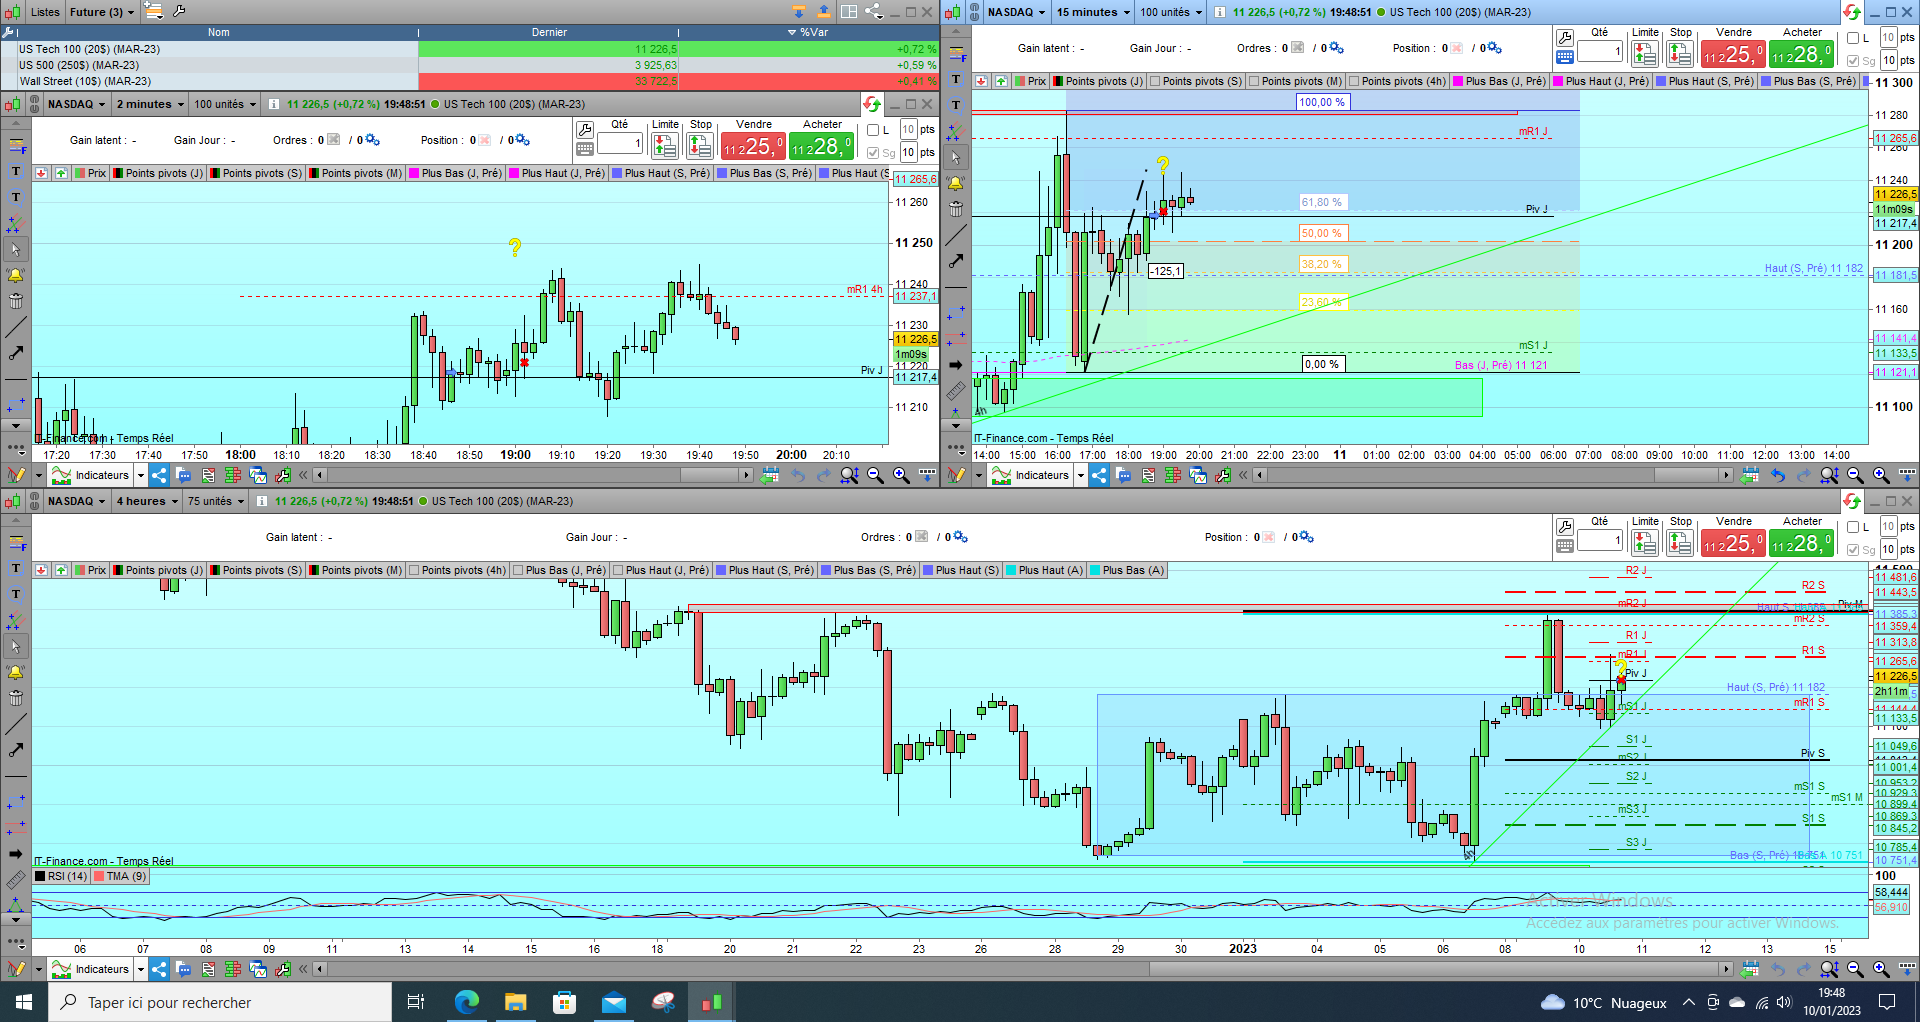Image resolution: width=1920 pixels, height=1022 pixels.
Task: Click zoom-in magnifier in 4 heures chart toolbar
Action: 1881,969
